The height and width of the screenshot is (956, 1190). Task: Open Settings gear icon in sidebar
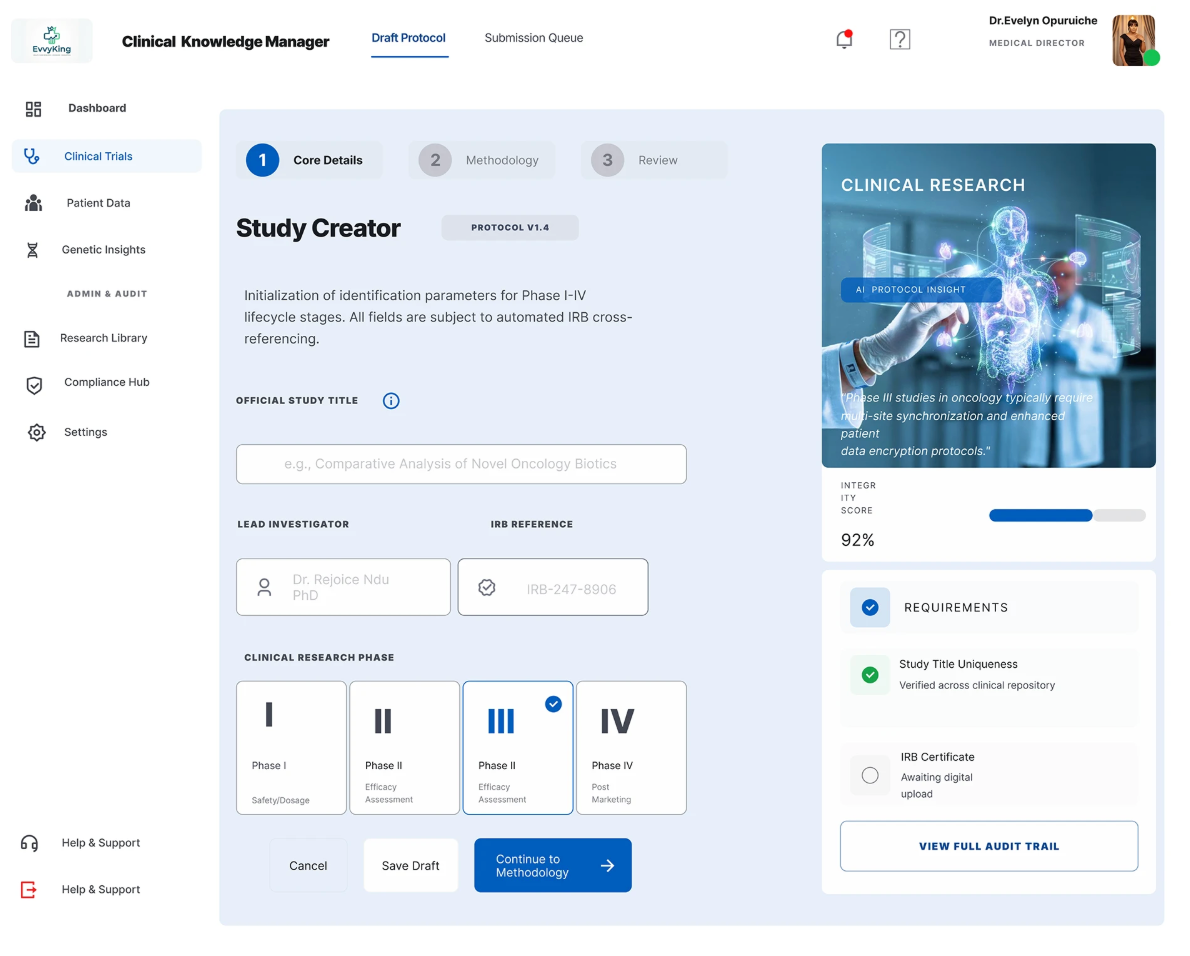click(x=36, y=432)
